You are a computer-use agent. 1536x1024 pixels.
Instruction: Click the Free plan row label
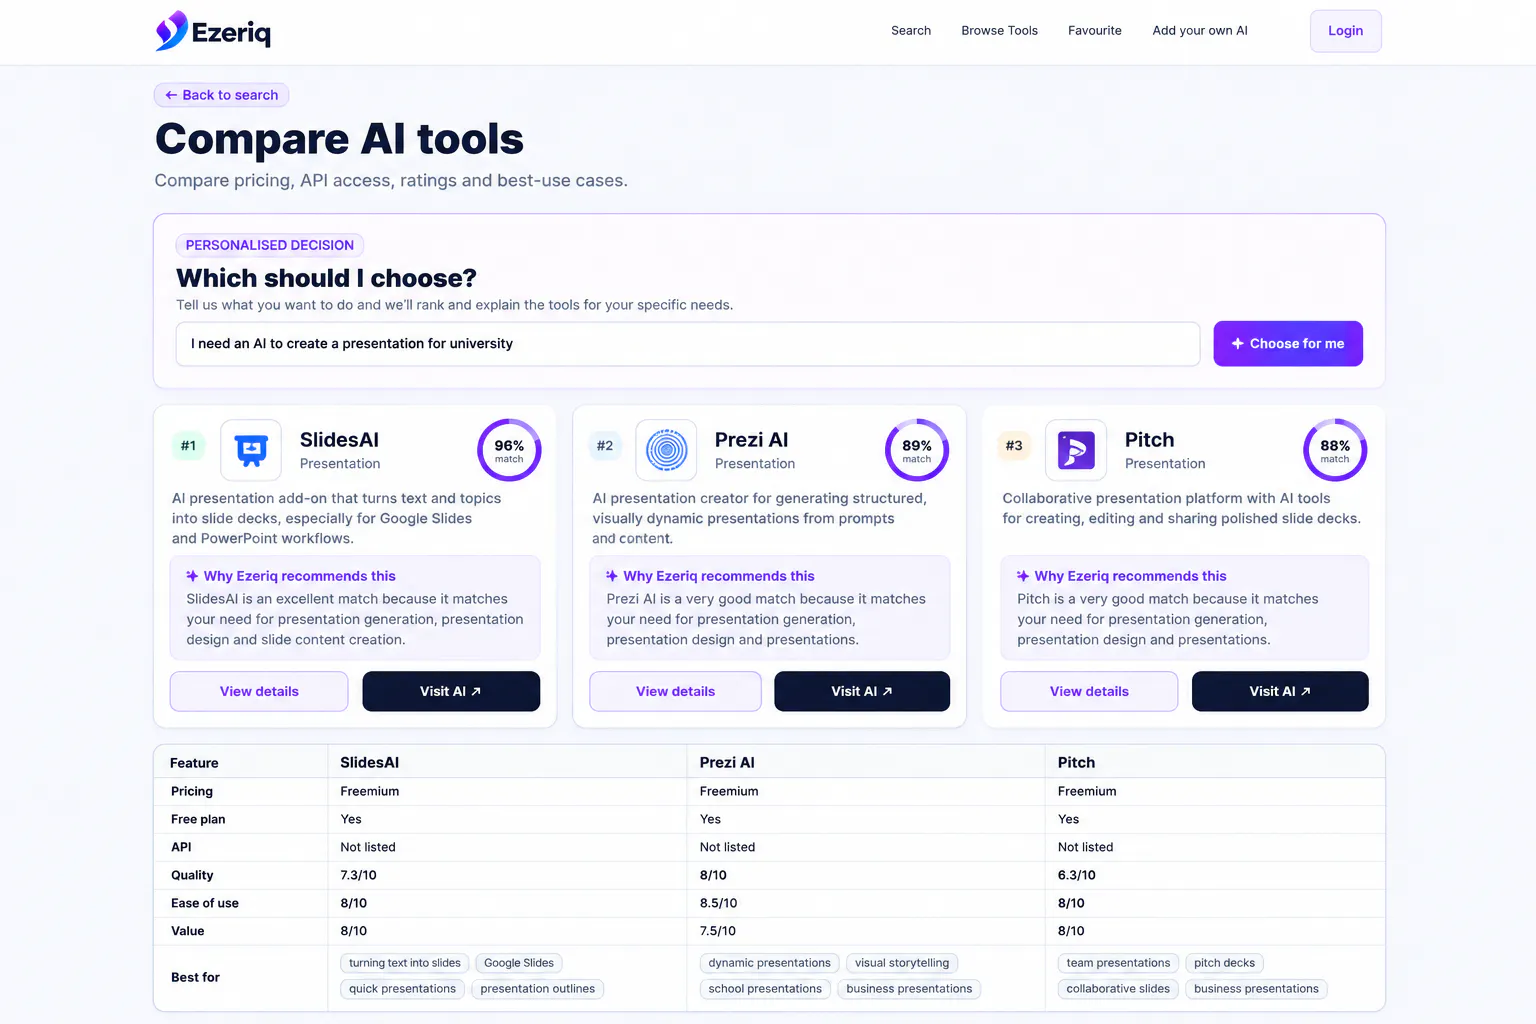coord(198,819)
